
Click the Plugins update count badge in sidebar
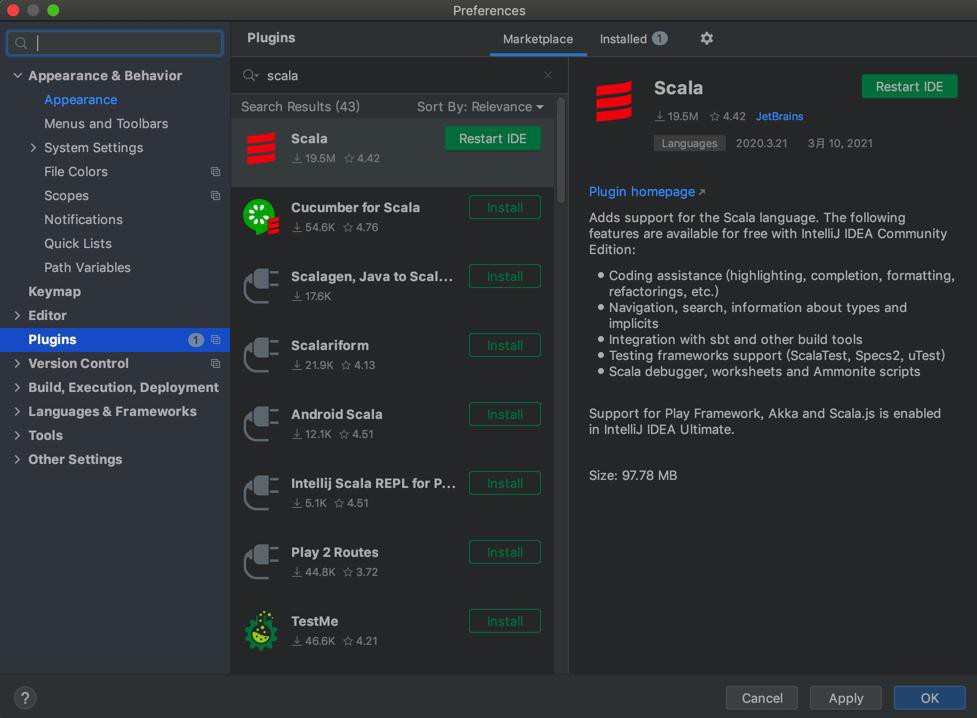(x=196, y=340)
